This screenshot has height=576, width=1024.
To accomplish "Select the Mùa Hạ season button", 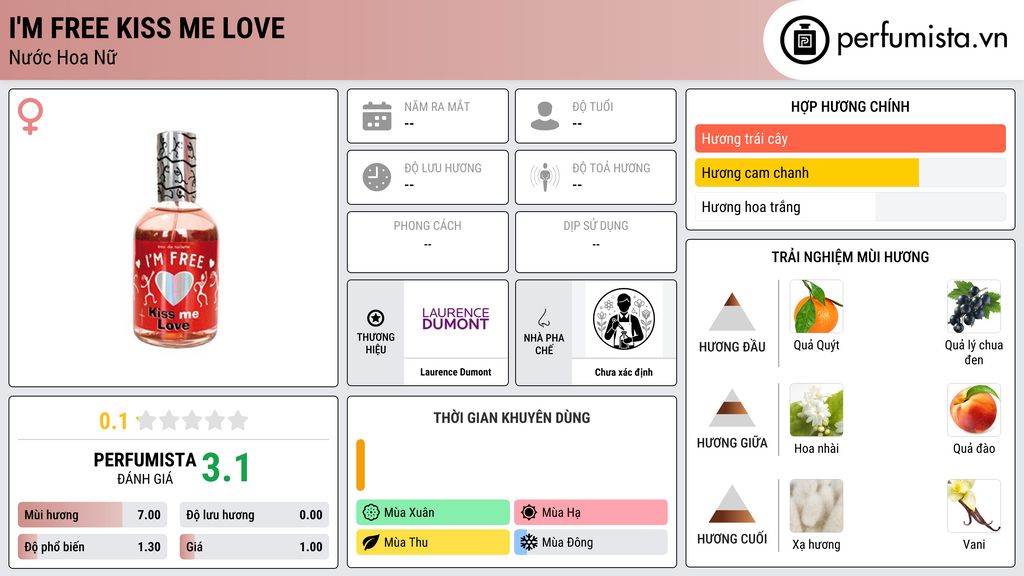I will click(x=591, y=513).
